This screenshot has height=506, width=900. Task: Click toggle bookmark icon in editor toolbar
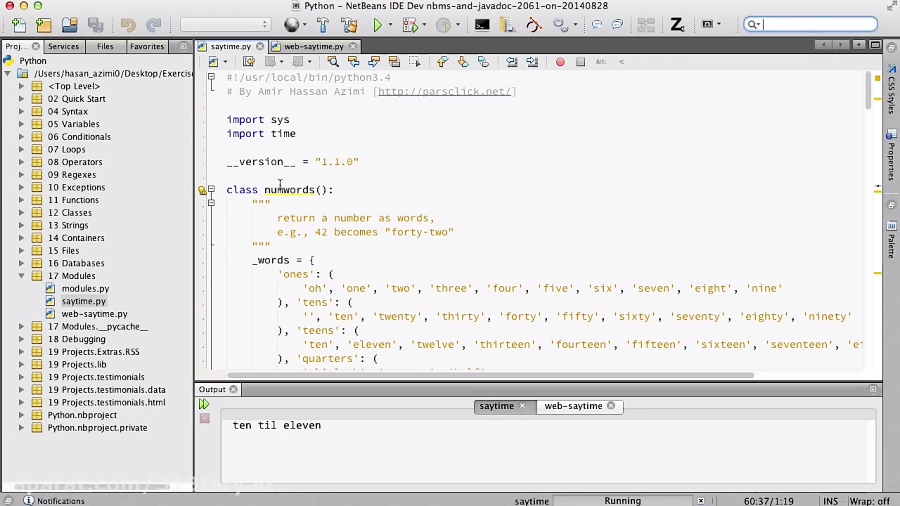point(483,62)
